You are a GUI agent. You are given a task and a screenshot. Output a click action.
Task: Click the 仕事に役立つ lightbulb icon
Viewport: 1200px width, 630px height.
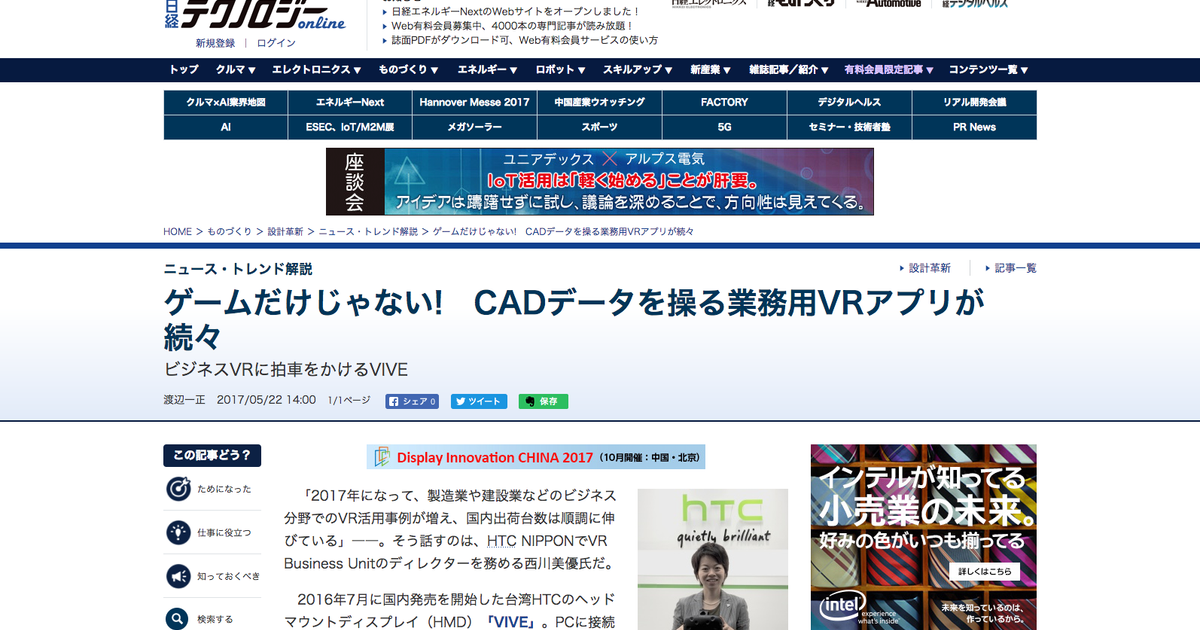[178, 532]
